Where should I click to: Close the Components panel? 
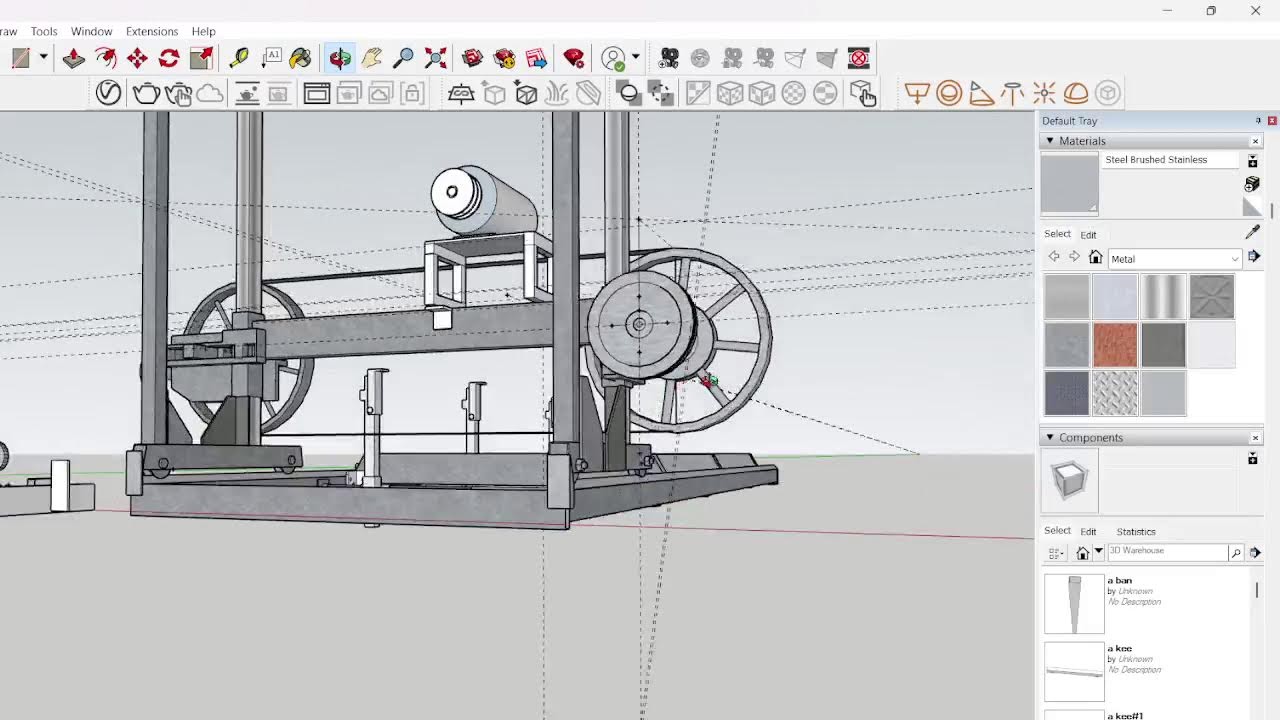click(1255, 438)
